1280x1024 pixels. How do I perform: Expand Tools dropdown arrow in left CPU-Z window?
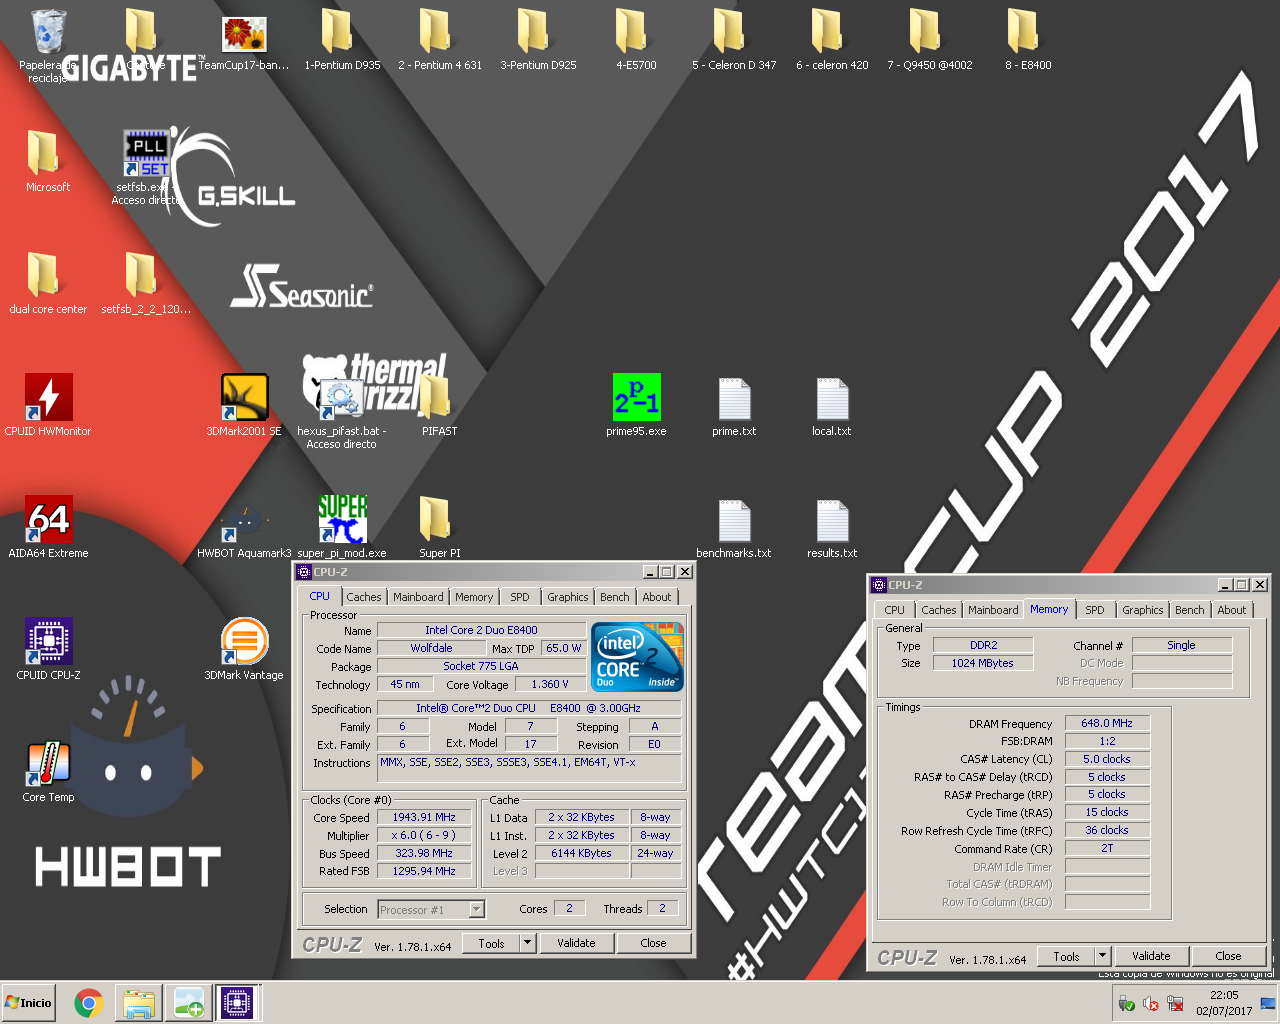point(528,943)
